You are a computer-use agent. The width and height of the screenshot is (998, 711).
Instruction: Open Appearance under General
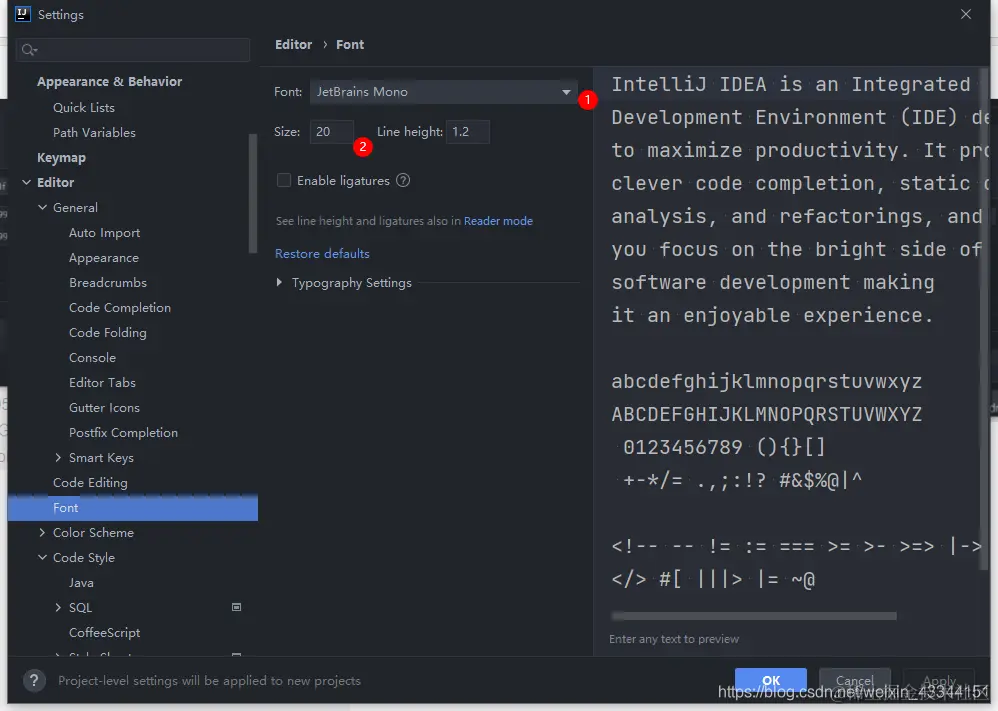104,258
